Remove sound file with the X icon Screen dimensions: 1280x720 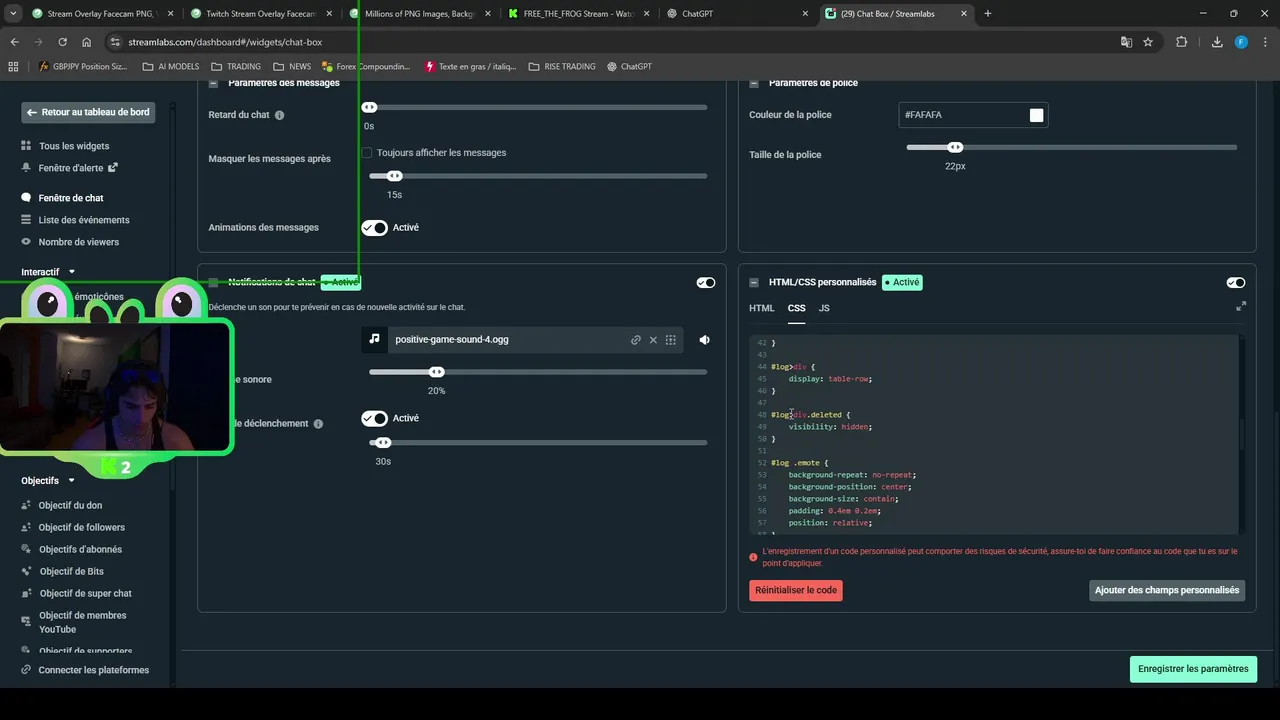(x=653, y=340)
